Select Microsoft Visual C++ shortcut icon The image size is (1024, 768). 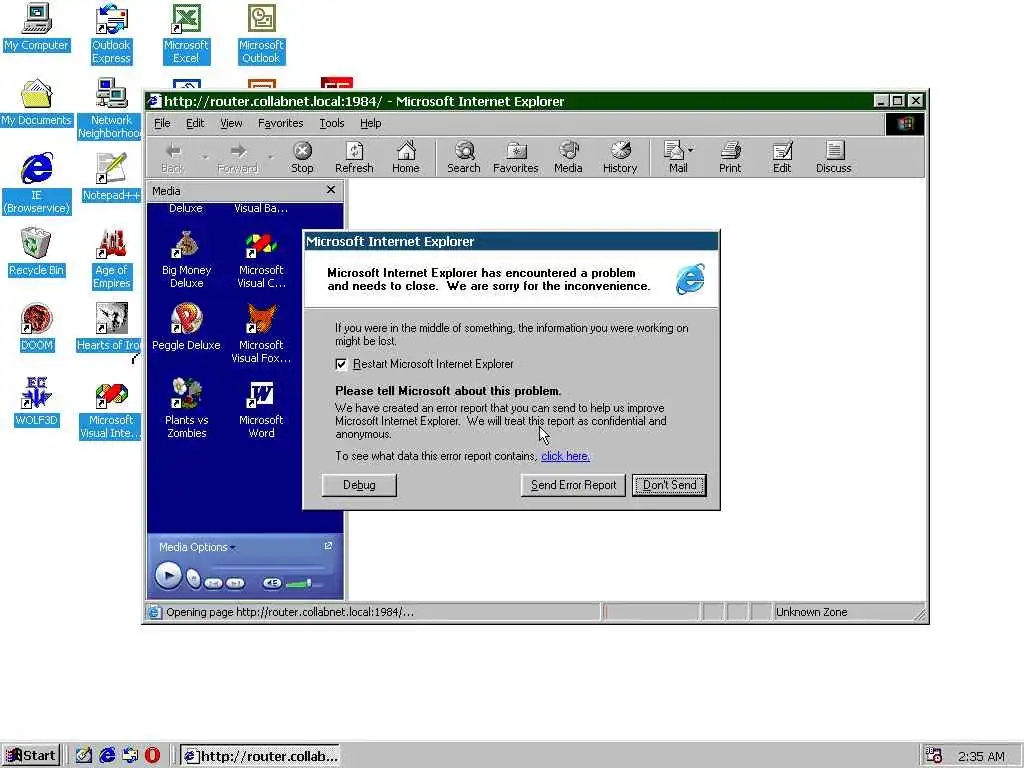(x=261, y=260)
